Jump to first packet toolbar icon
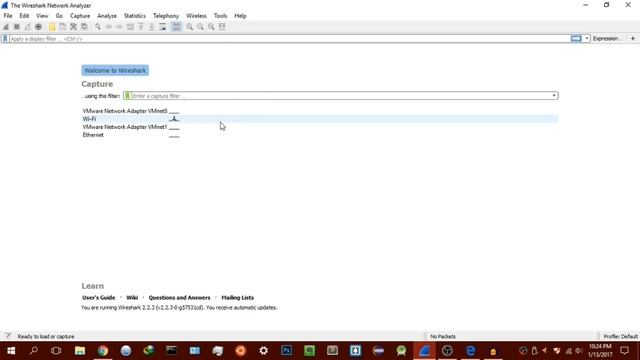Screen dimensions: 640x360 (141, 27)
